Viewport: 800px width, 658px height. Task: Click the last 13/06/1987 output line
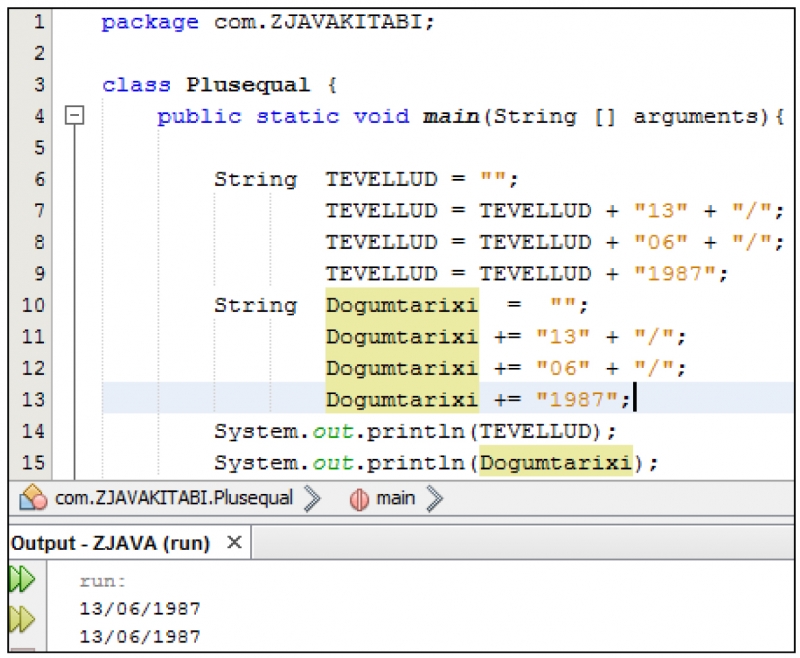(140, 635)
